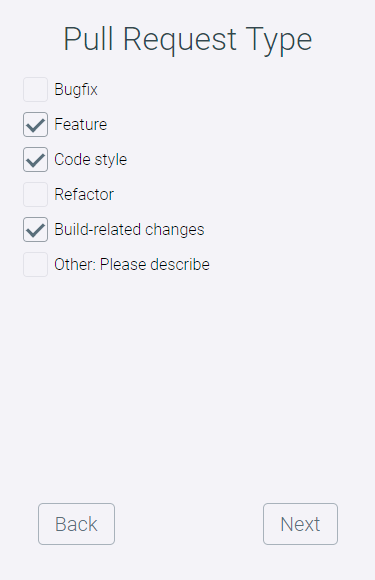The image size is (375, 580).
Task: Enable the Bugfix checkbox
Action: tap(36, 90)
